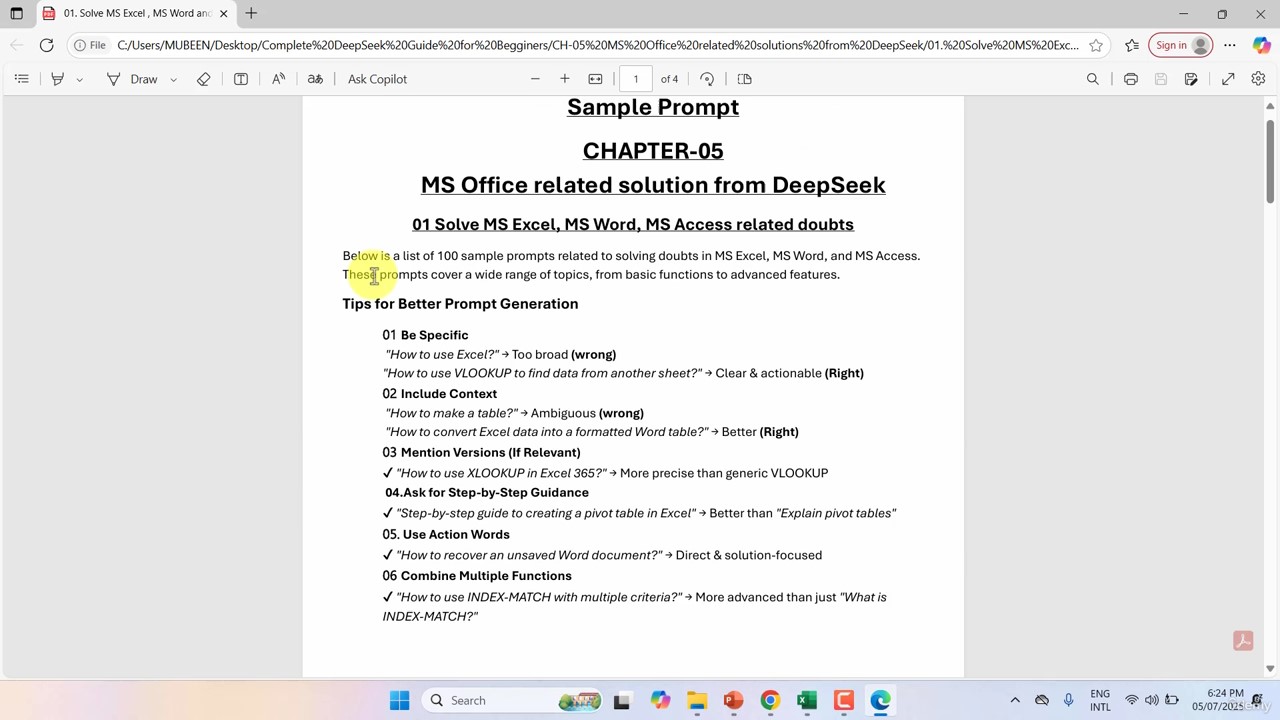This screenshot has height=720, width=1280.
Task: Open the Favorites list
Action: pyautogui.click(x=1132, y=45)
